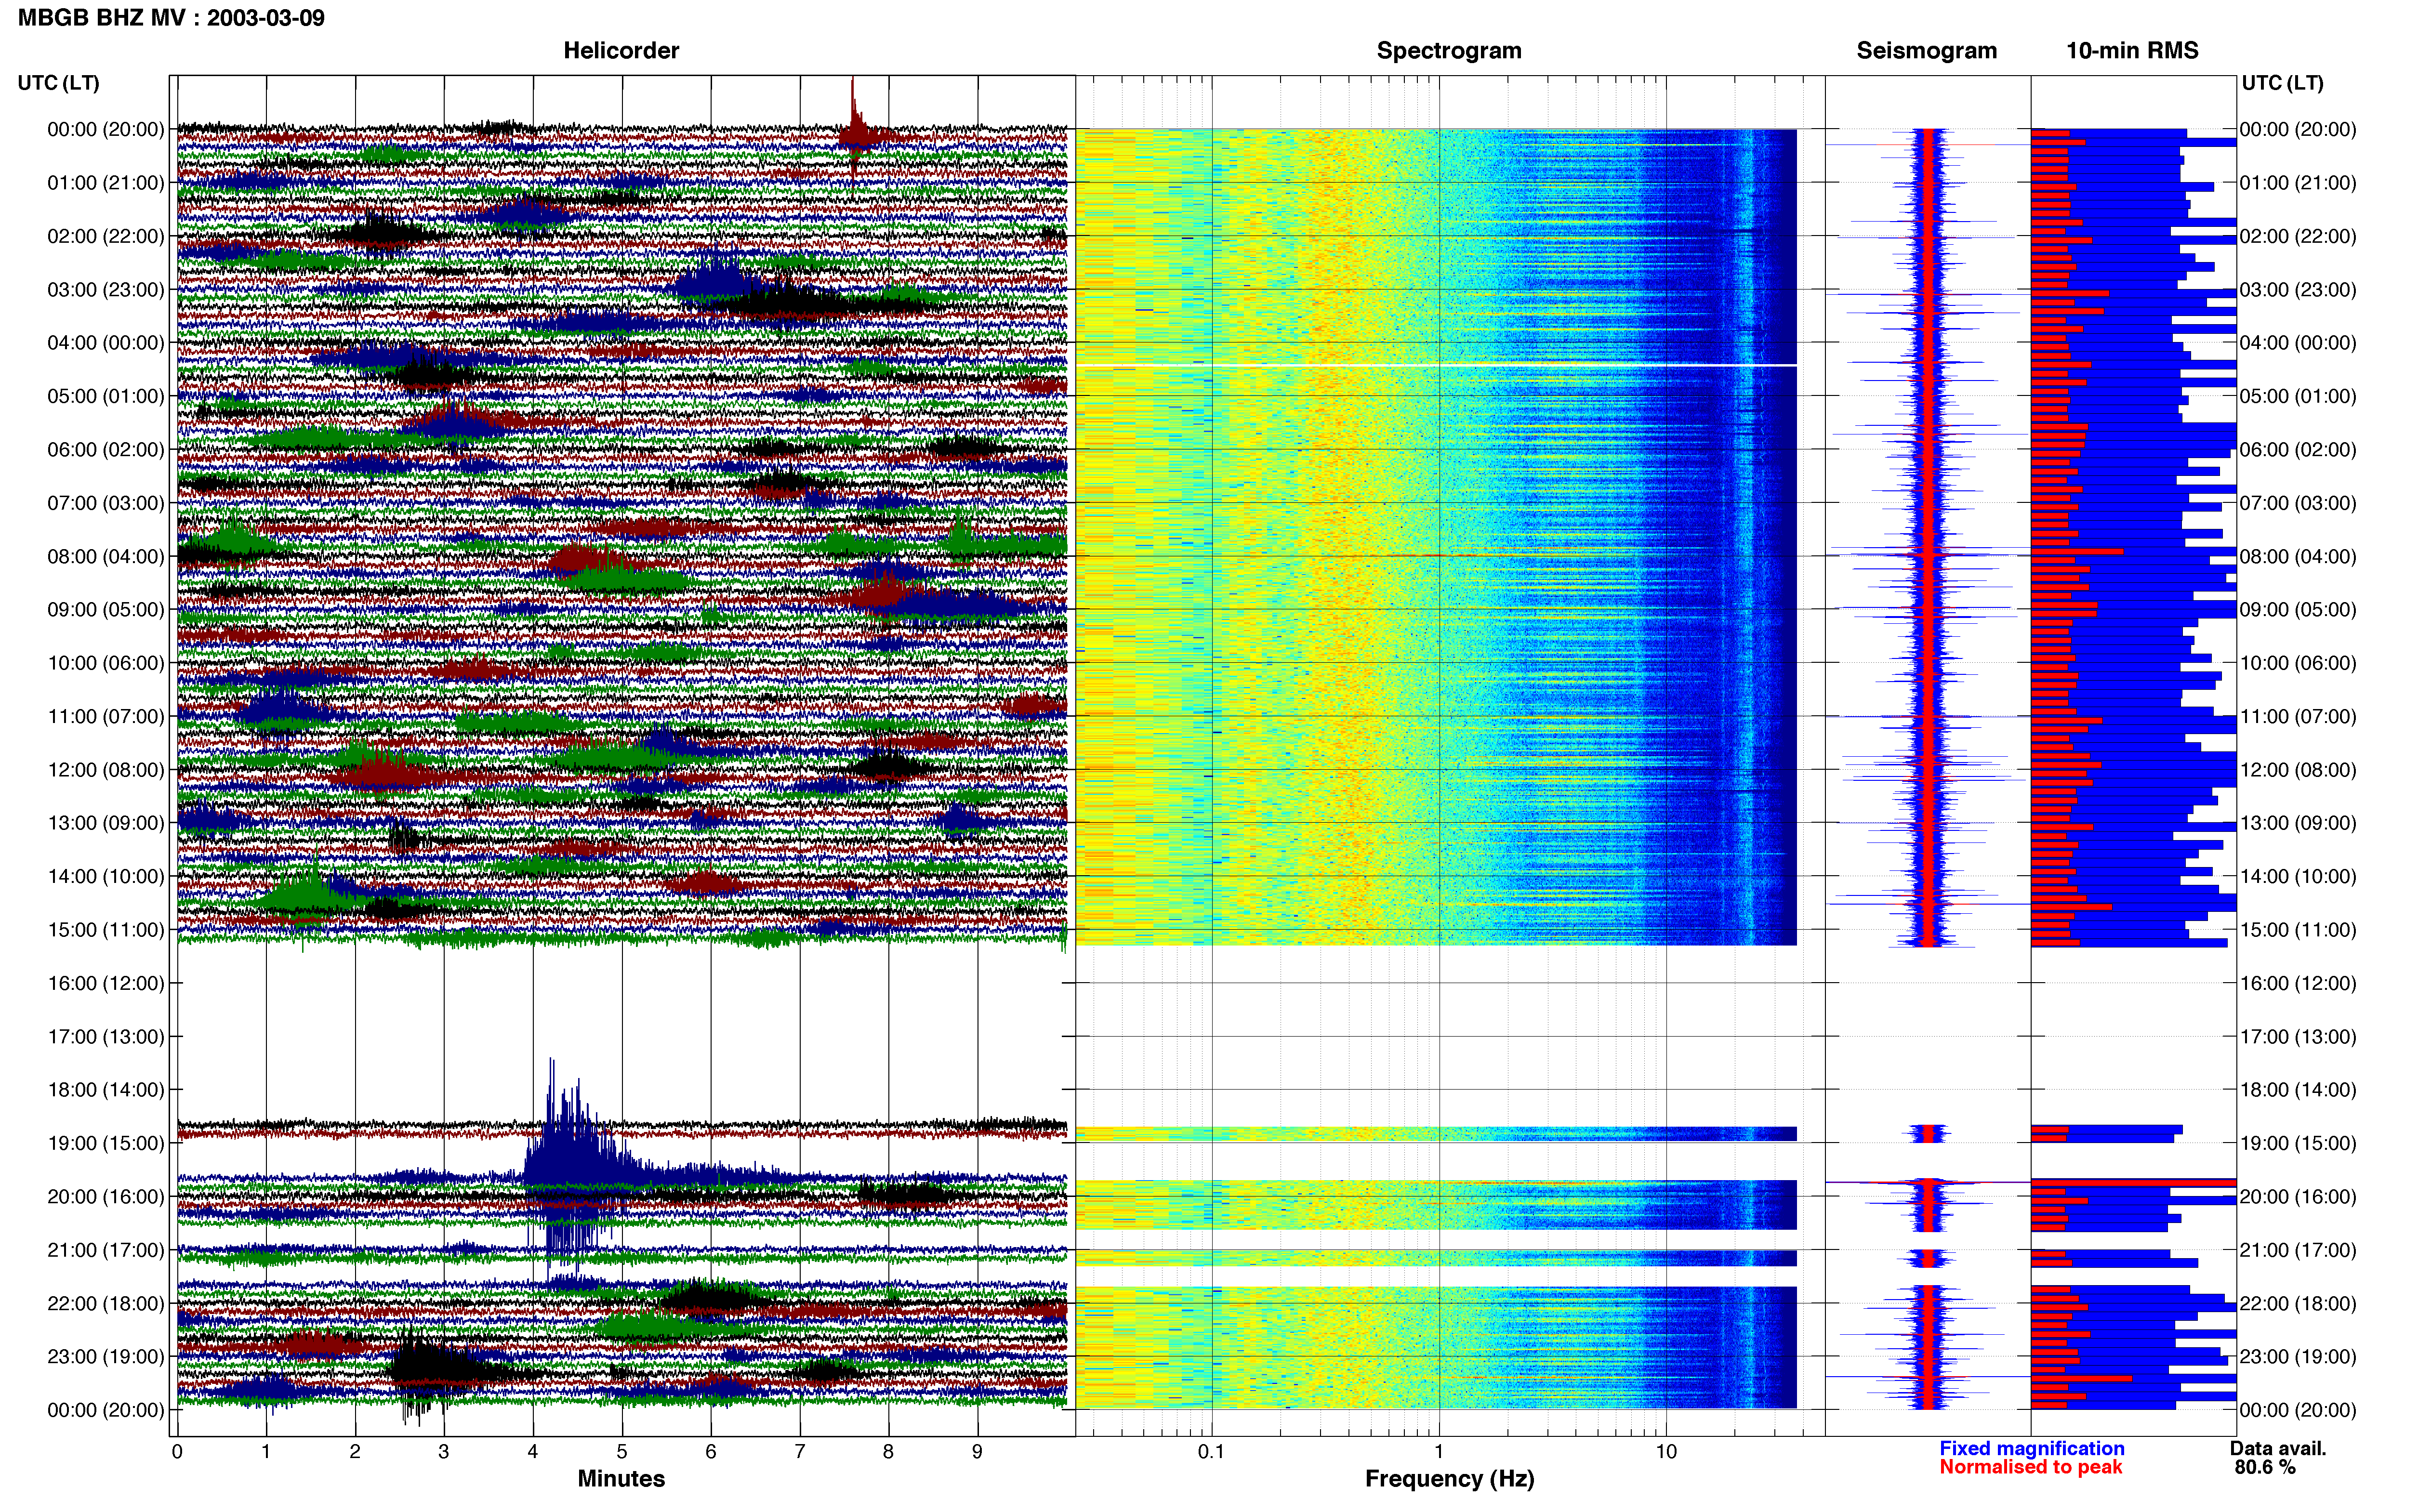Screen dimensions: 2418x1512
Task: Click the 10-min RMS panel heading
Action: tap(2132, 51)
